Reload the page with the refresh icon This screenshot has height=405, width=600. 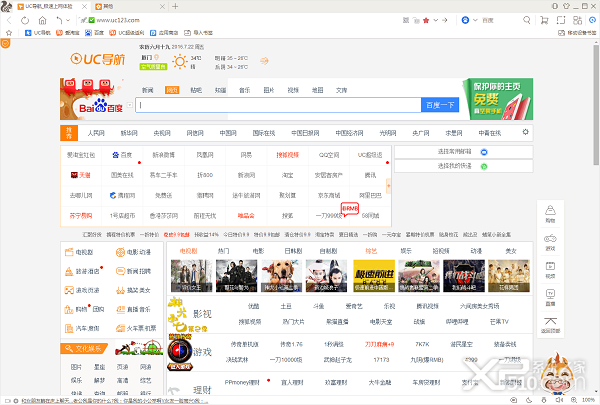click(x=25, y=20)
